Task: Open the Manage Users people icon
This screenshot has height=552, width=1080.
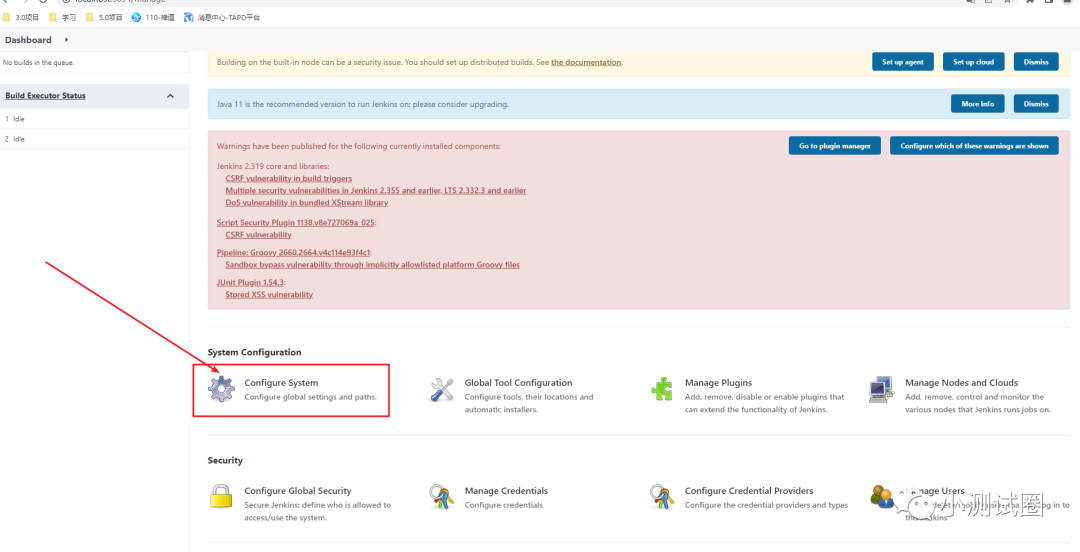Action: pos(882,495)
